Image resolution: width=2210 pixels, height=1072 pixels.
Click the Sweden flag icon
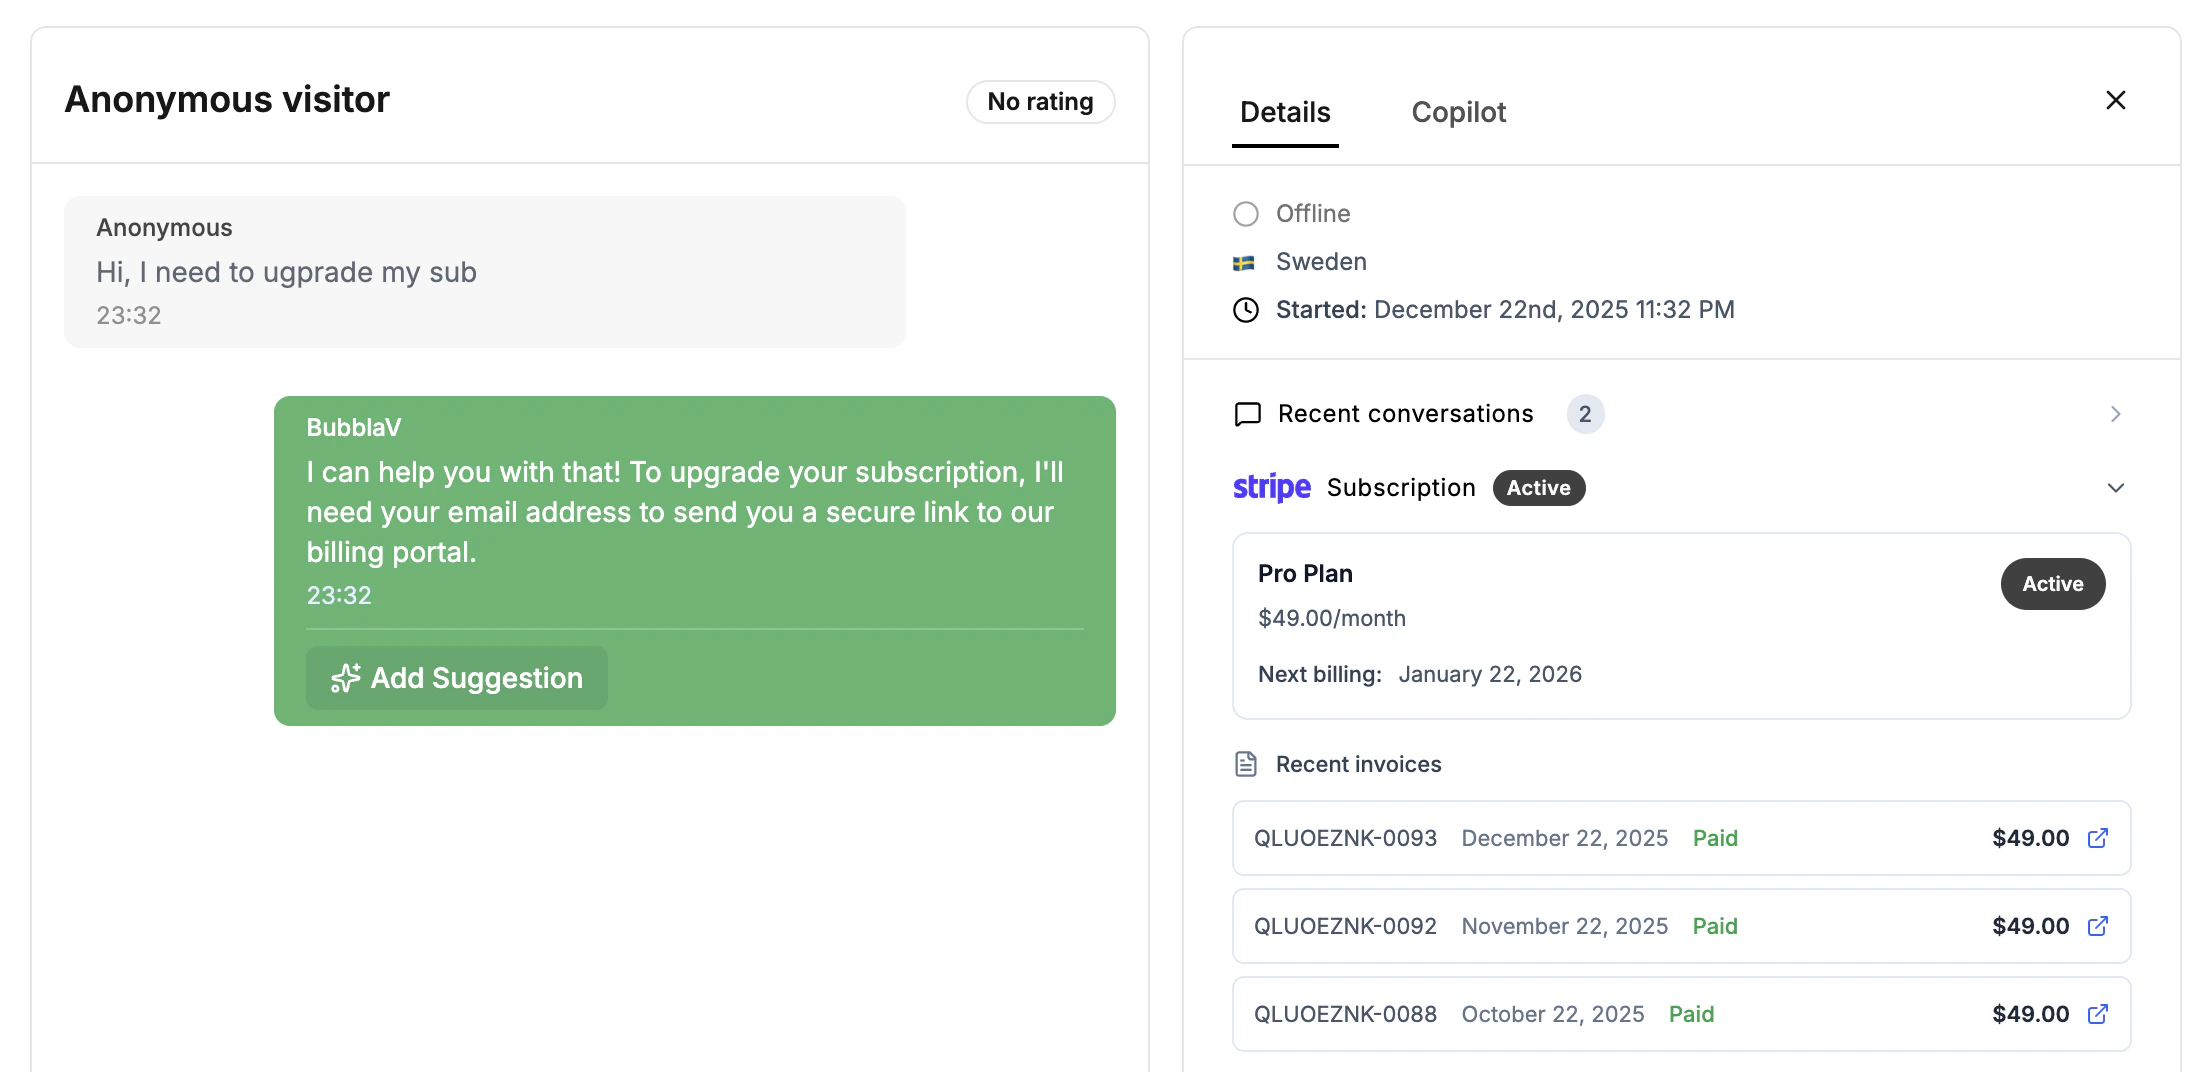tap(1245, 262)
